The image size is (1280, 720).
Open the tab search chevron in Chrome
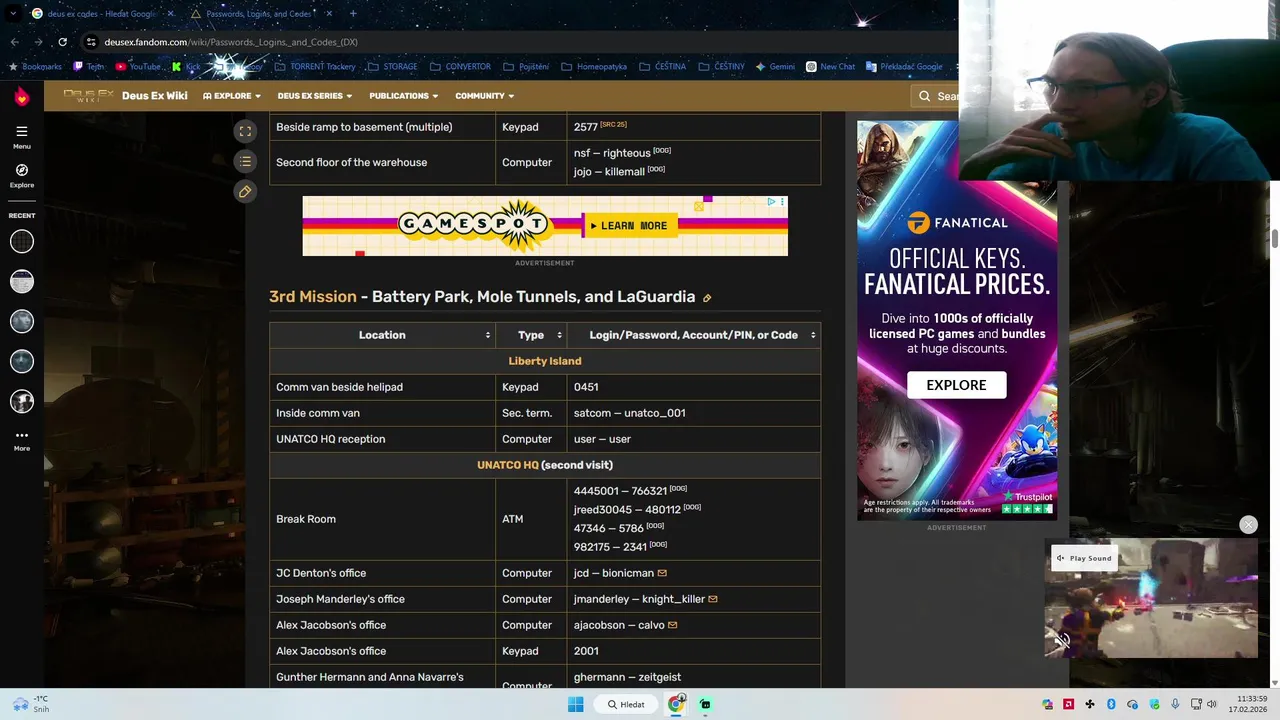point(15,14)
